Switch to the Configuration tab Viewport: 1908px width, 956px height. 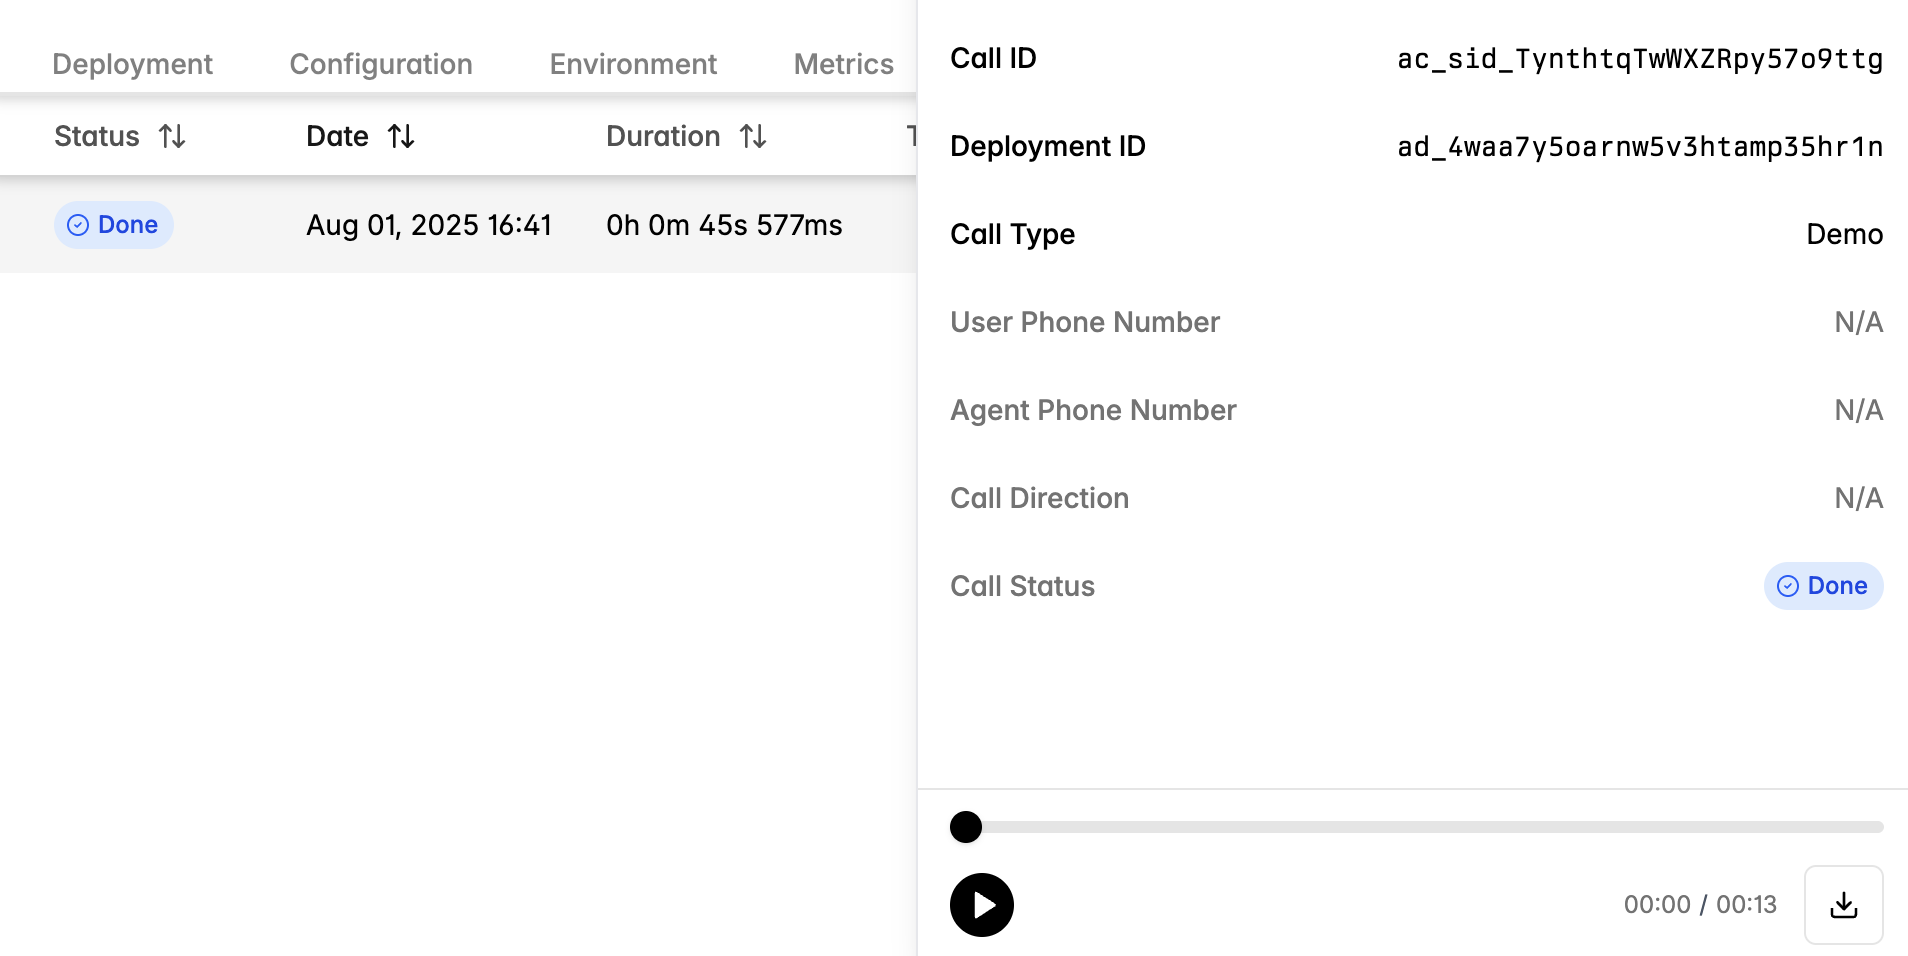[x=380, y=63]
